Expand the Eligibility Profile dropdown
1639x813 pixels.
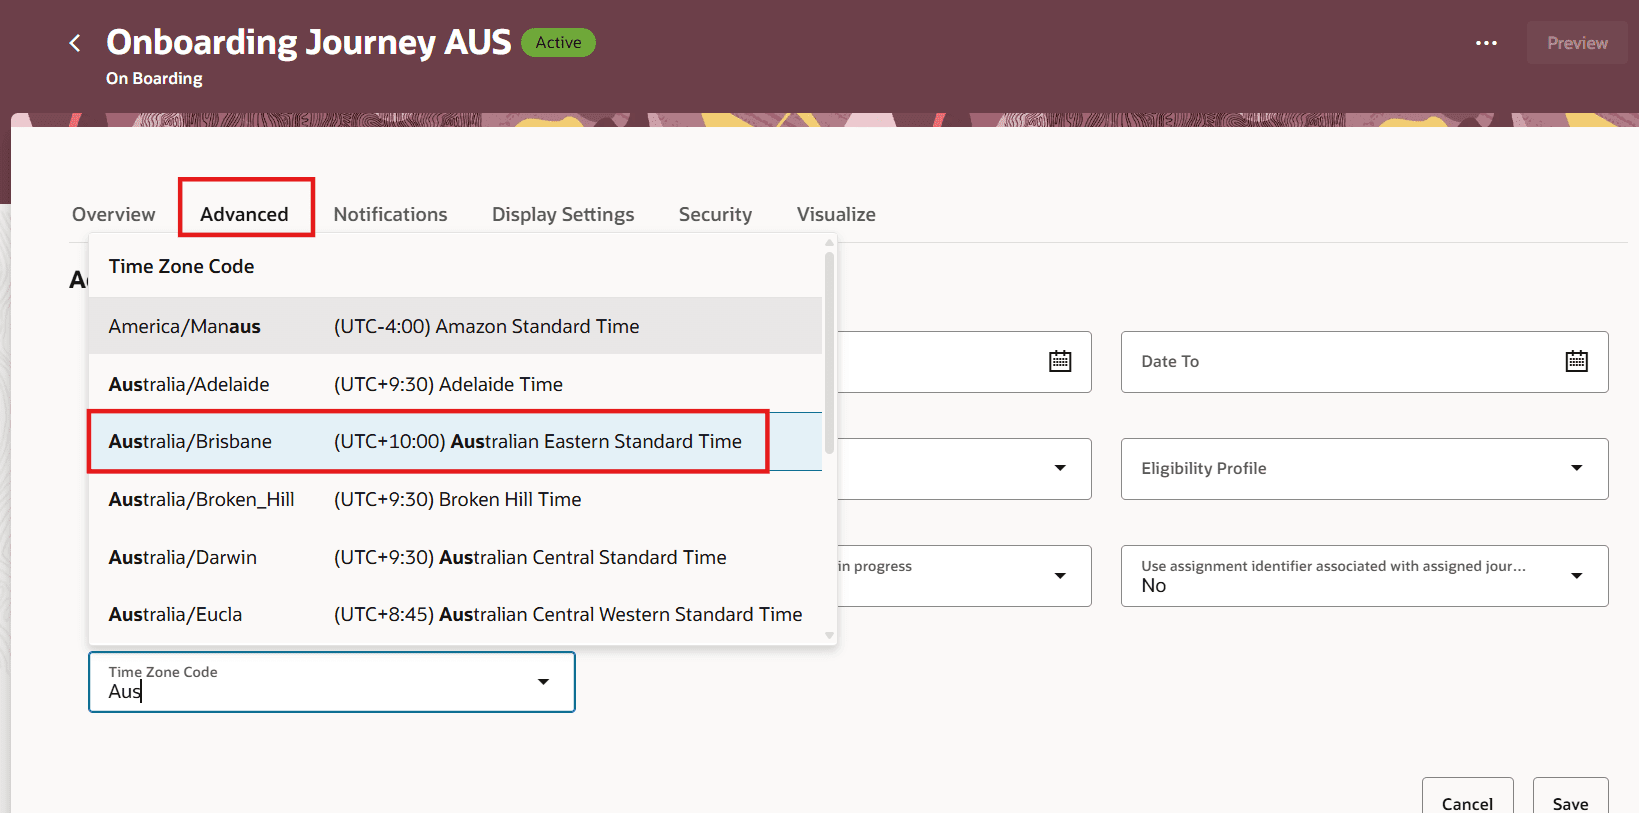[x=1576, y=468]
